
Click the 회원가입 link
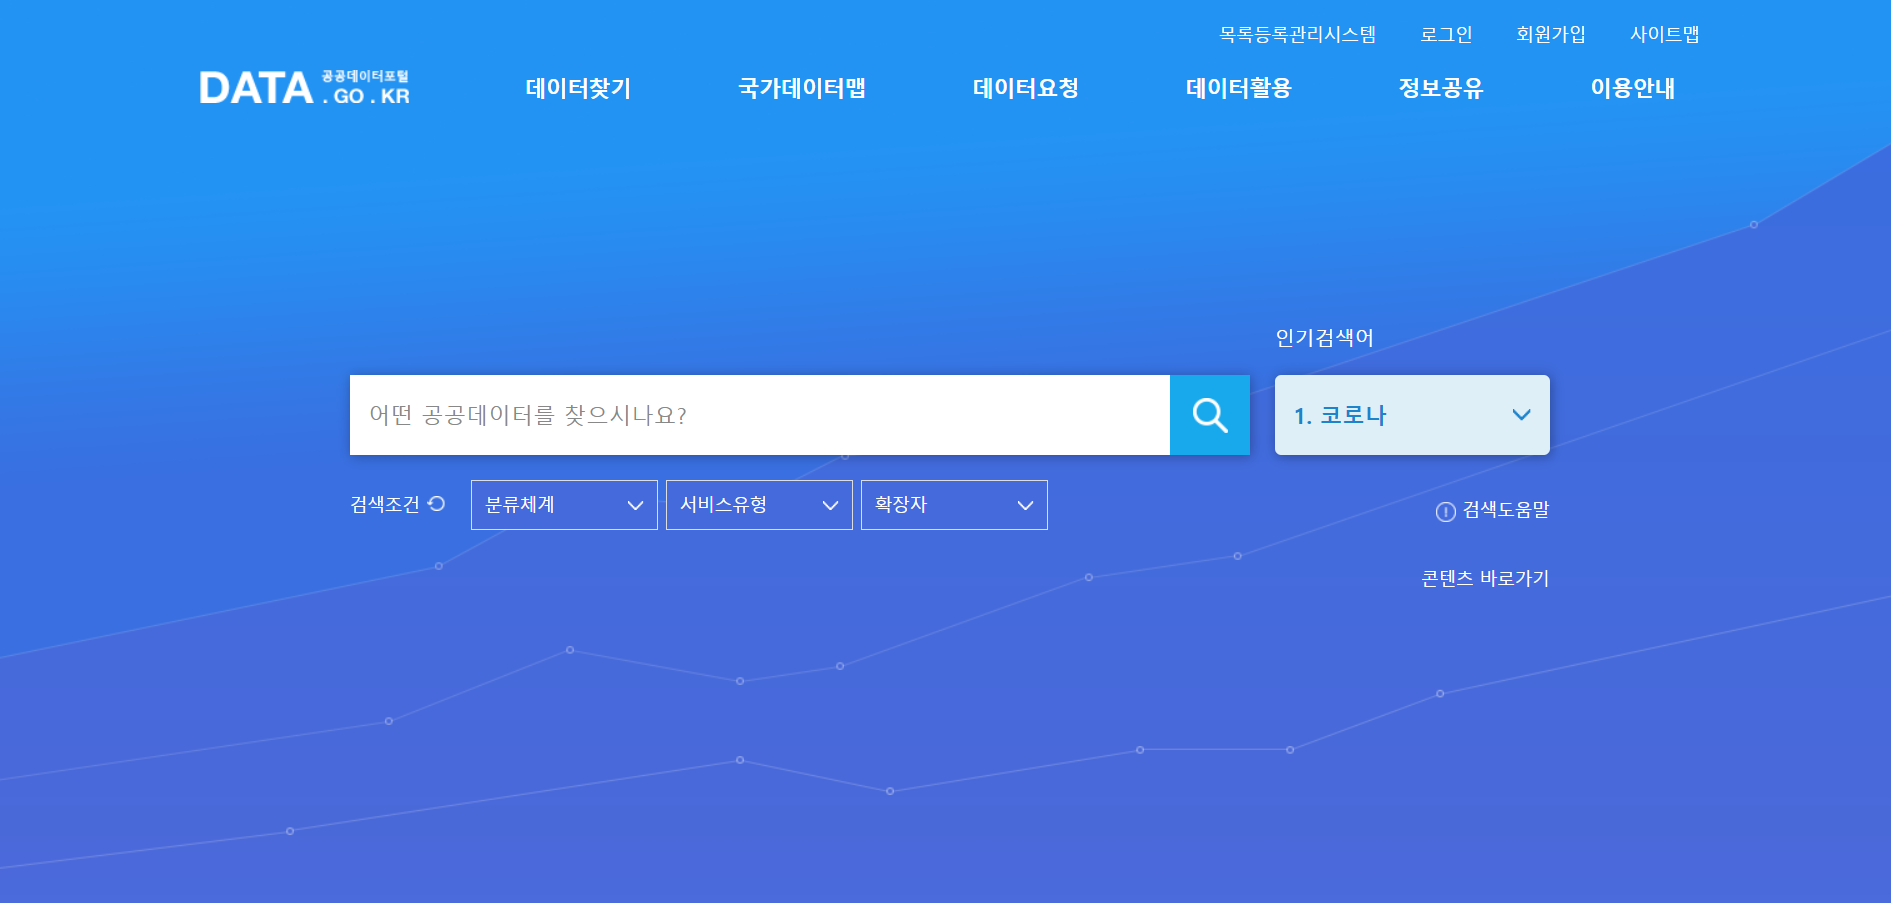point(1551,35)
